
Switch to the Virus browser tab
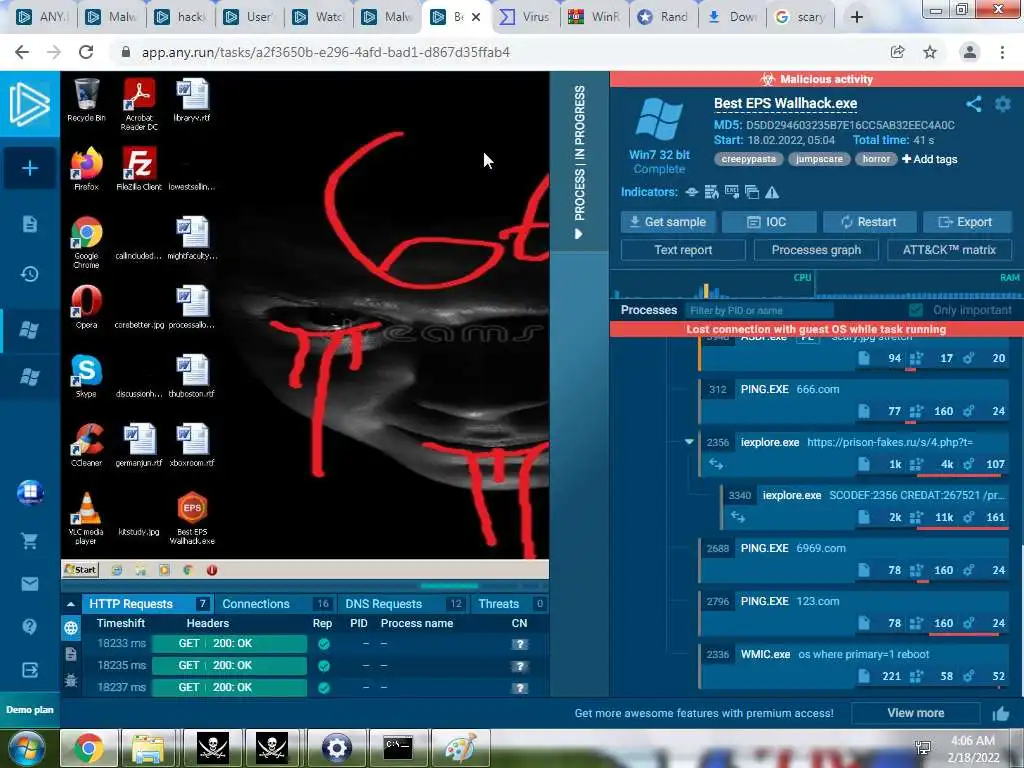tap(526, 17)
